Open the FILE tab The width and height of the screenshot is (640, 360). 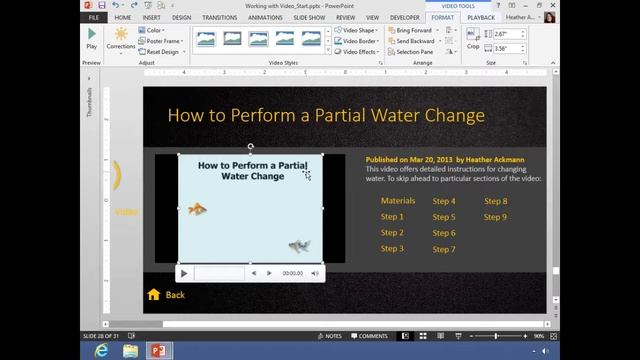pyautogui.click(x=94, y=18)
